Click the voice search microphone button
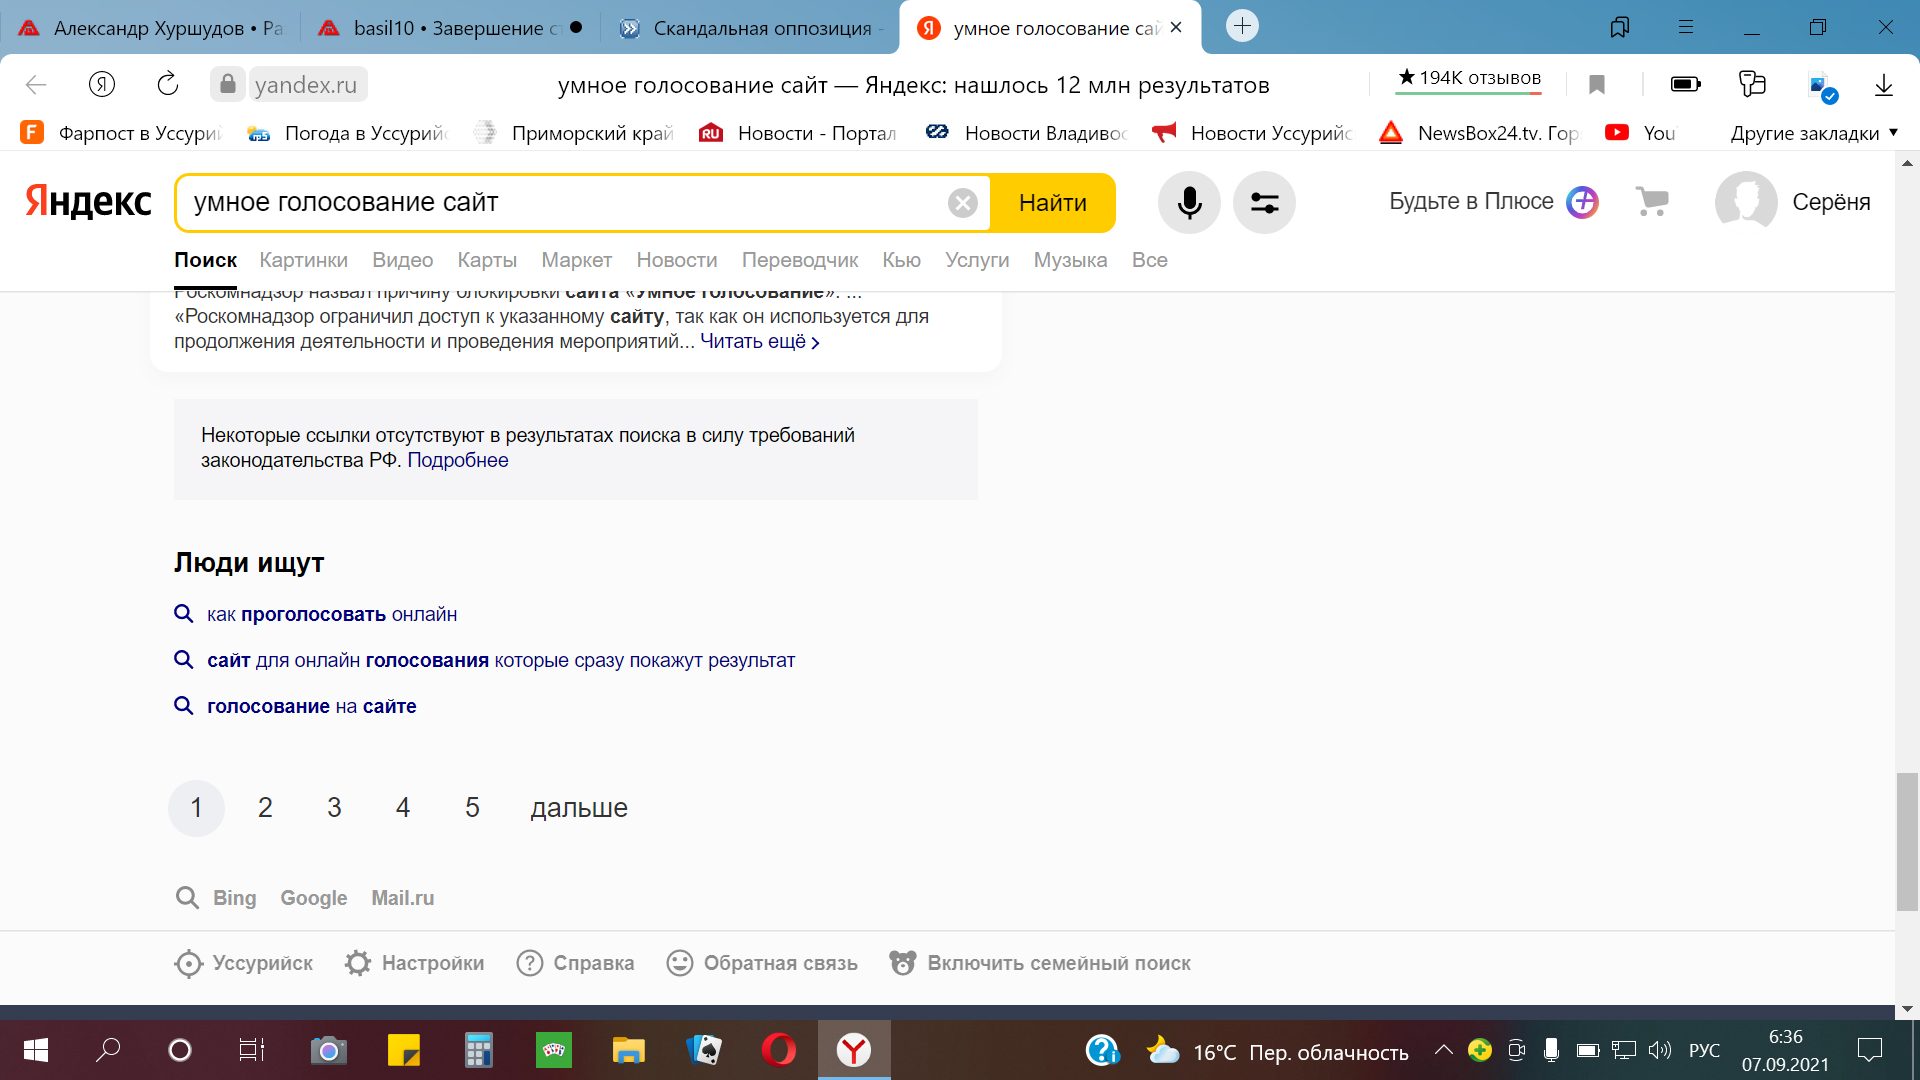This screenshot has width=1920, height=1080. click(1189, 203)
